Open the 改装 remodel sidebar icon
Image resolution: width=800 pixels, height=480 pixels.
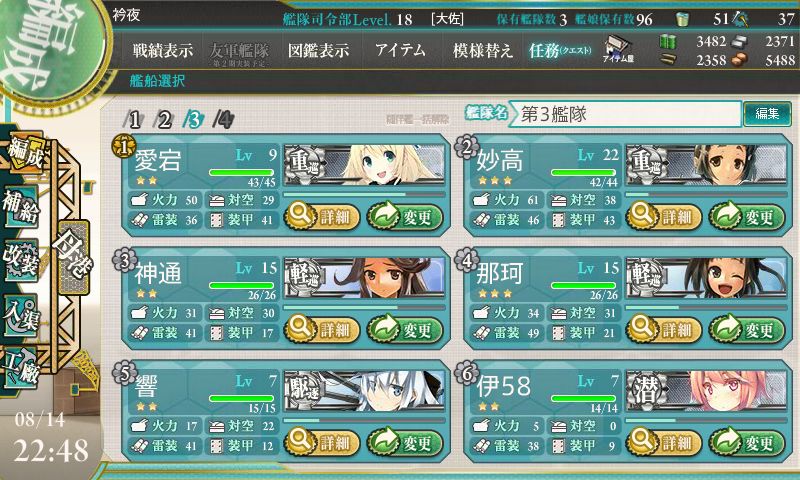pos(21,259)
